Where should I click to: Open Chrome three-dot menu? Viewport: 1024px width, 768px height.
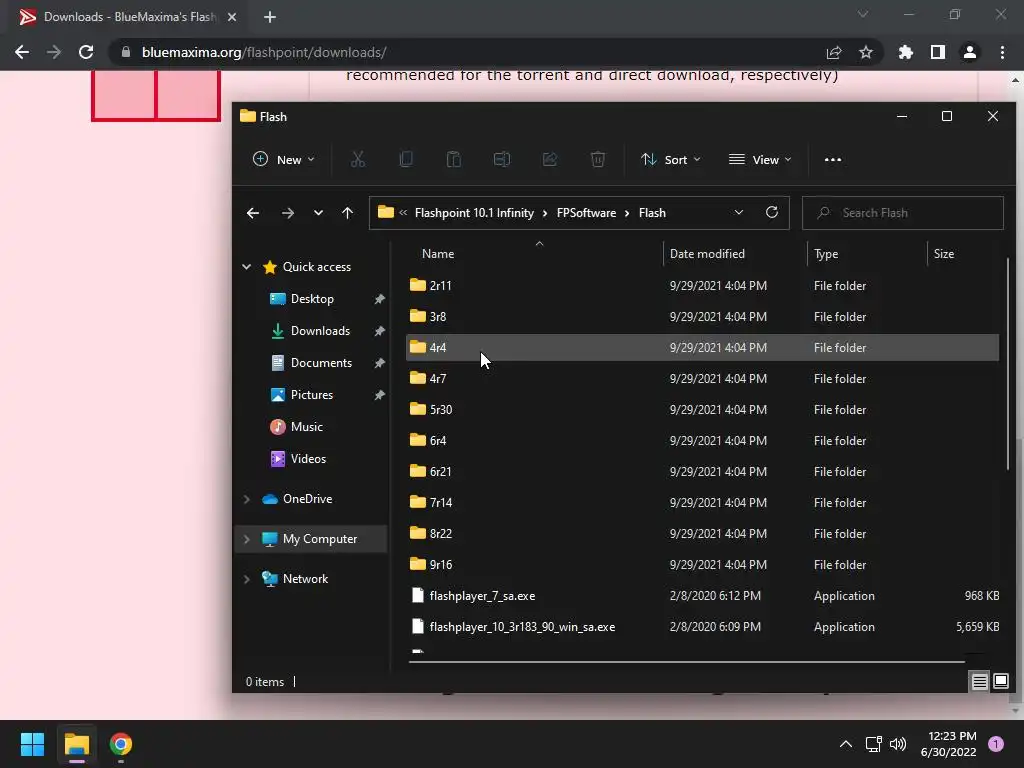click(x=1002, y=52)
